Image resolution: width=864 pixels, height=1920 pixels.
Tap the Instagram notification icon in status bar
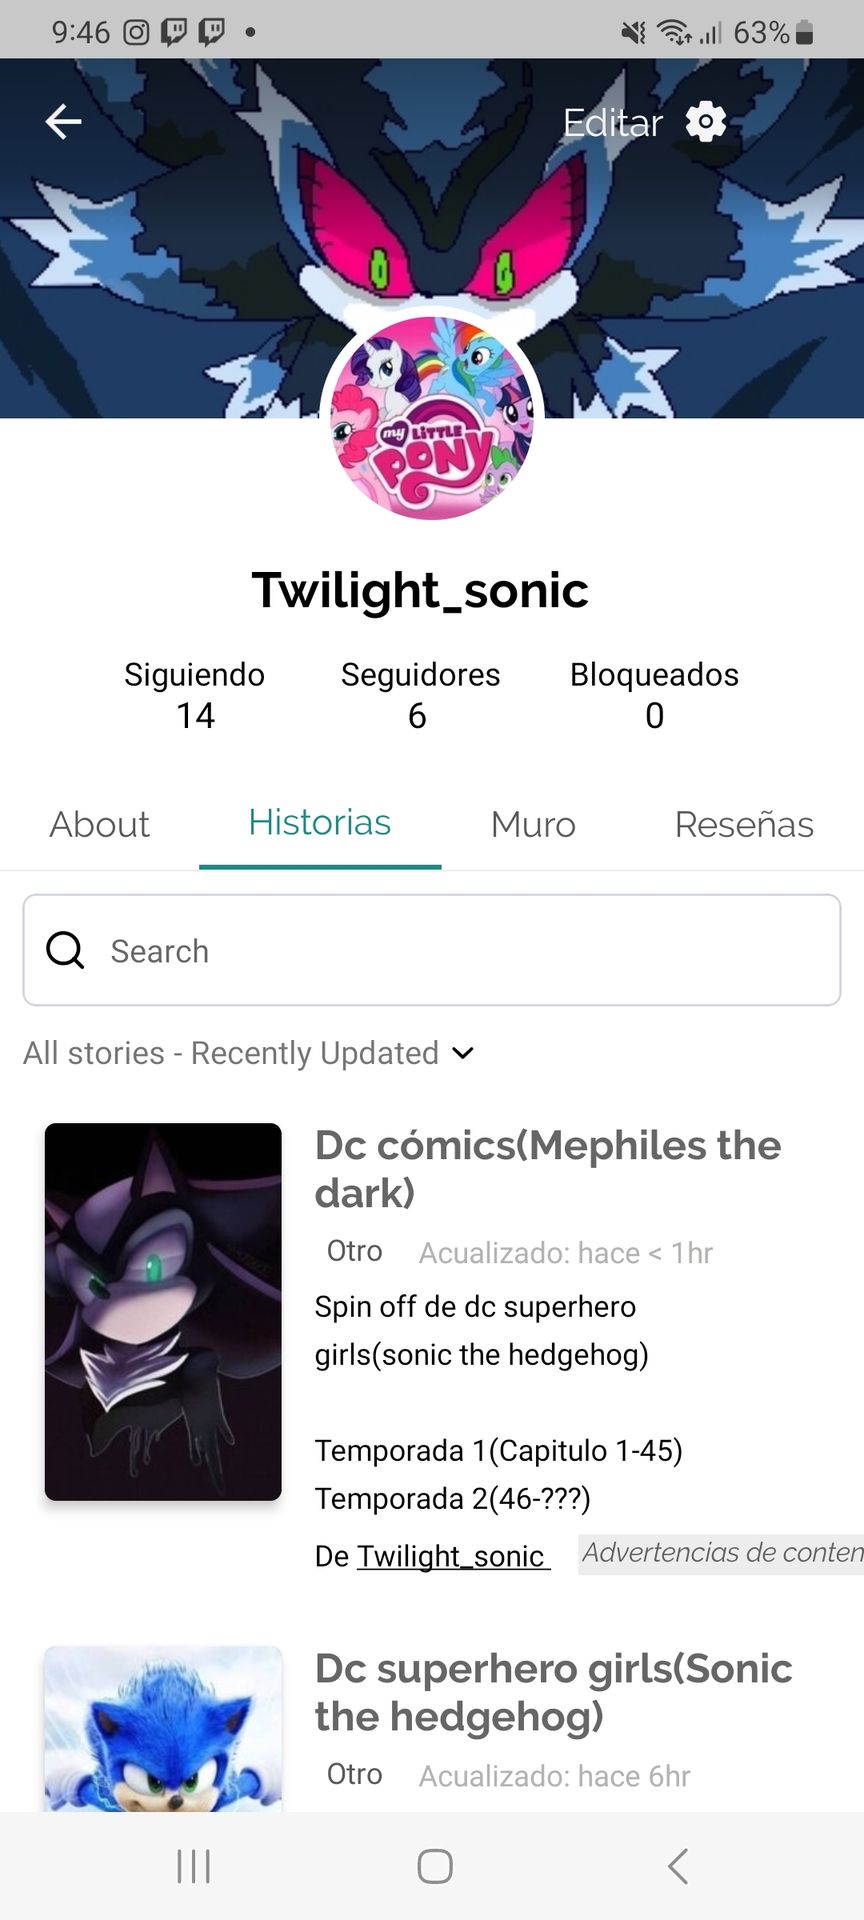pos(136,33)
